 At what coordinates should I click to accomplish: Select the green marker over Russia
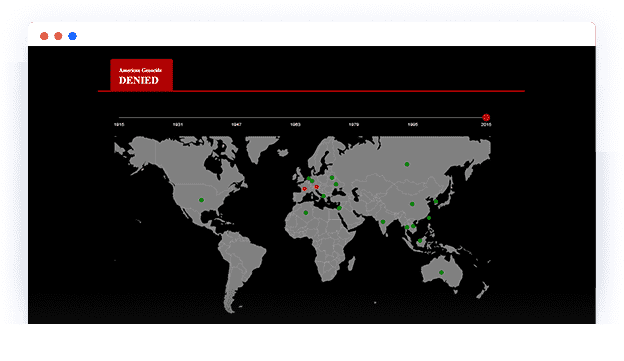pos(407,164)
